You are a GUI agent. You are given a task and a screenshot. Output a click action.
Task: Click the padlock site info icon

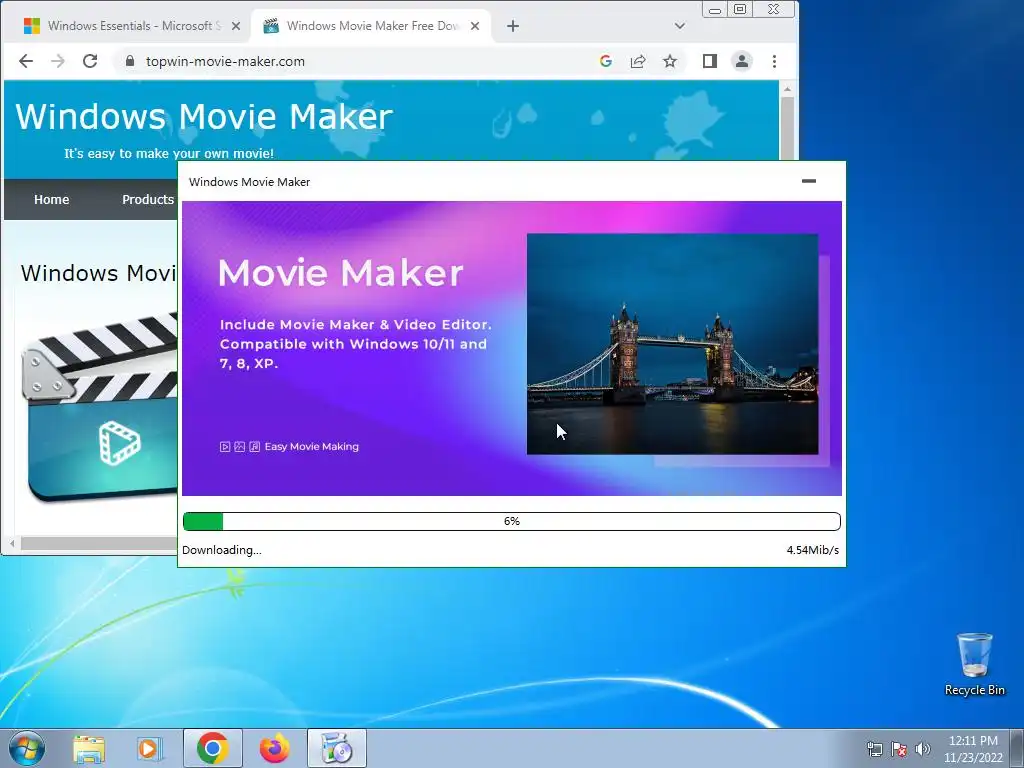coord(130,61)
